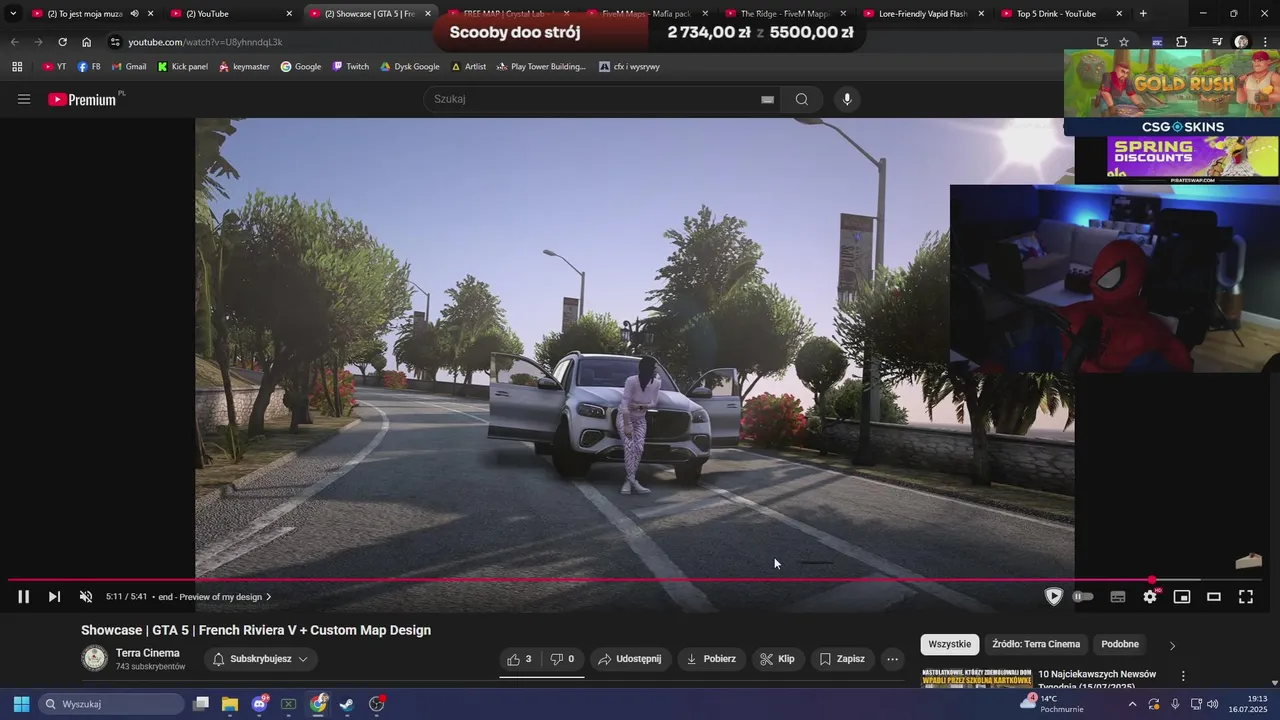
Task: Open the Dysk Google bookmark
Action: (410, 66)
